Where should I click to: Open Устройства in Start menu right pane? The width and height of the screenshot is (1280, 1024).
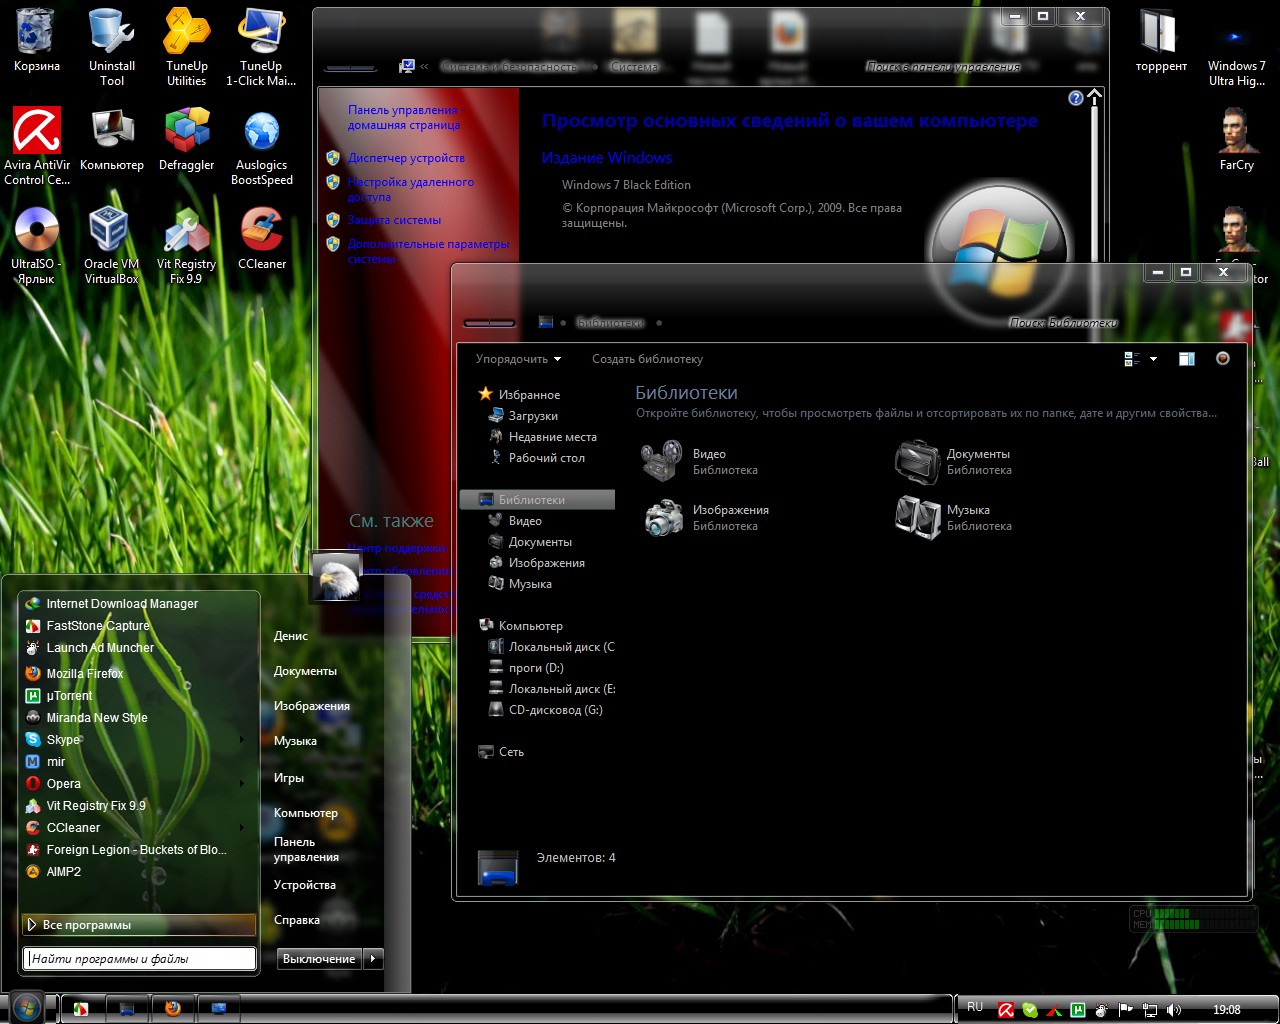pyautogui.click(x=305, y=885)
